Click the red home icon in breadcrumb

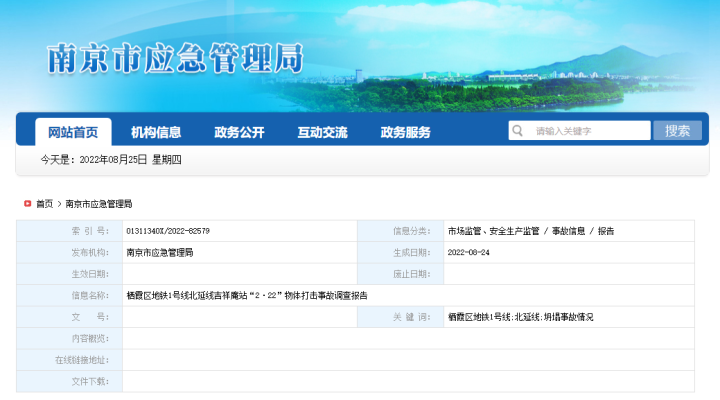[28, 204]
